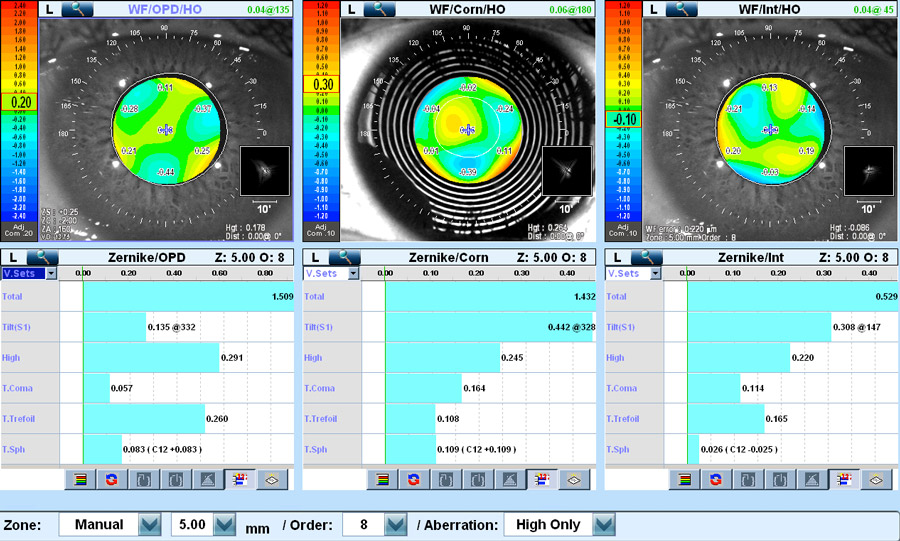This screenshot has height=541, width=900.
Task: Open the Aberration High Only dropdown
Action: point(602,524)
